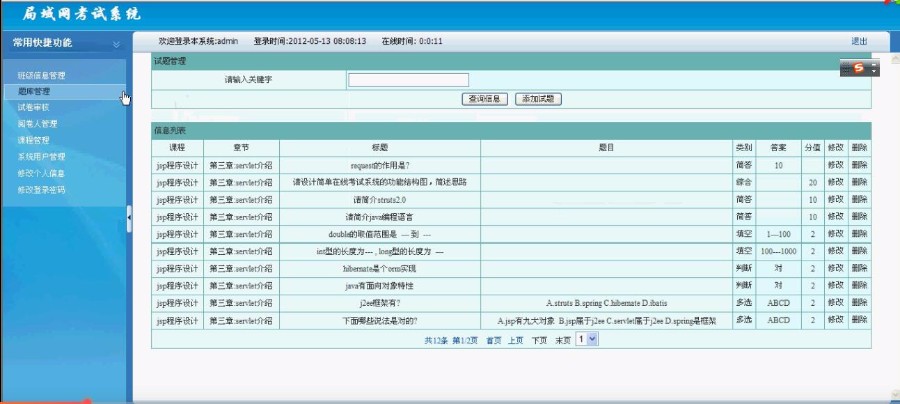This screenshot has height=404, width=900.
Task: Click 修改 for the request的作用是 row
Action: (835, 165)
